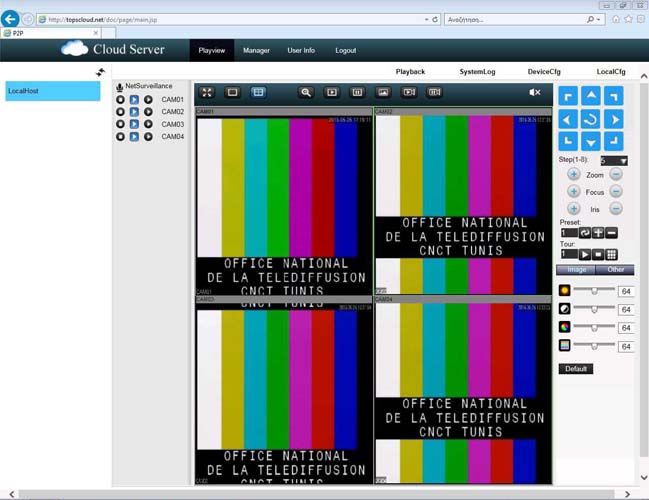Open tour grid settings icon
Screen dimensions: 649x500
611,255
